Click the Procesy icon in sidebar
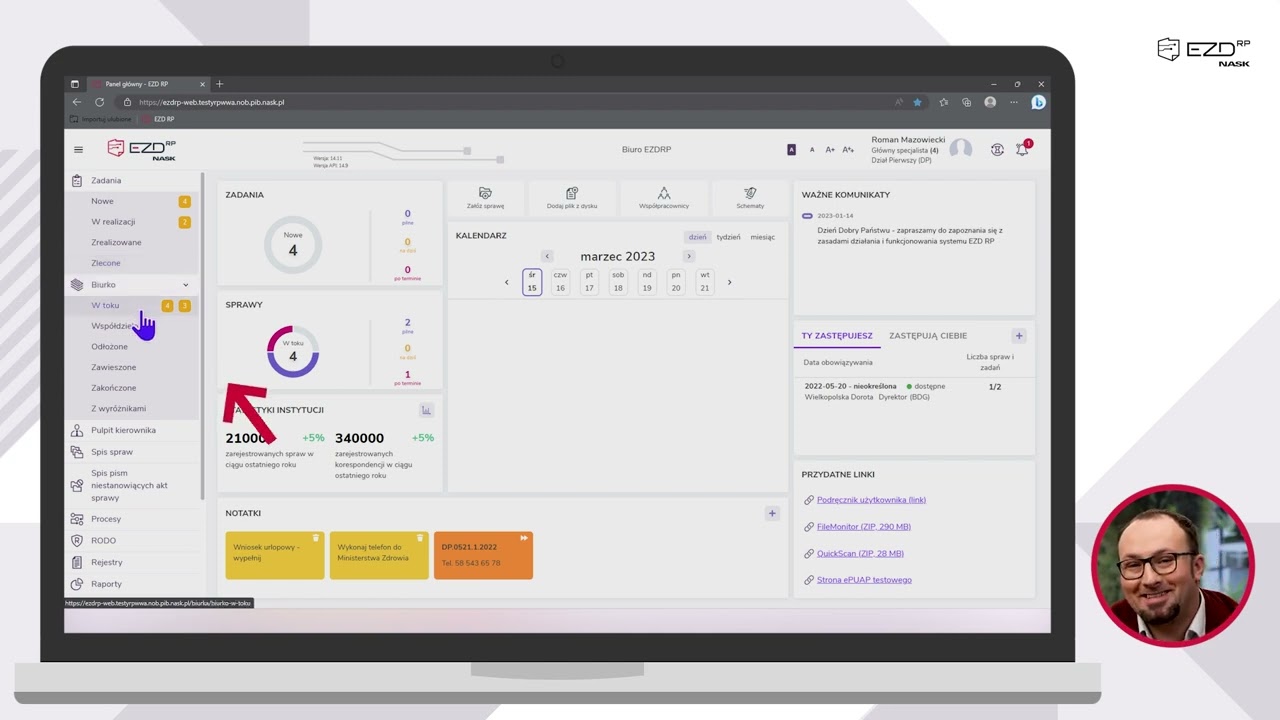Viewport: 1280px width, 720px height. (x=77, y=519)
